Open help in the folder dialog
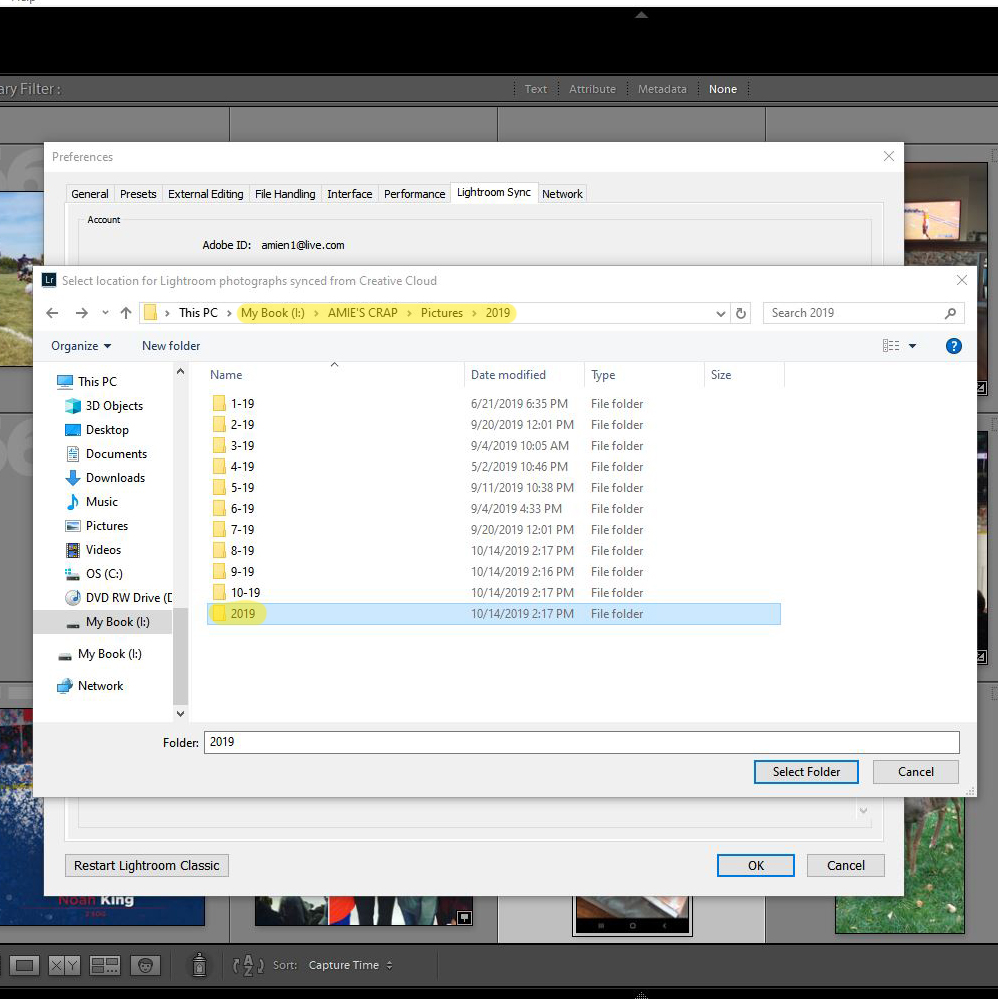This screenshot has width=998, height=999. (x=953, y=346)
